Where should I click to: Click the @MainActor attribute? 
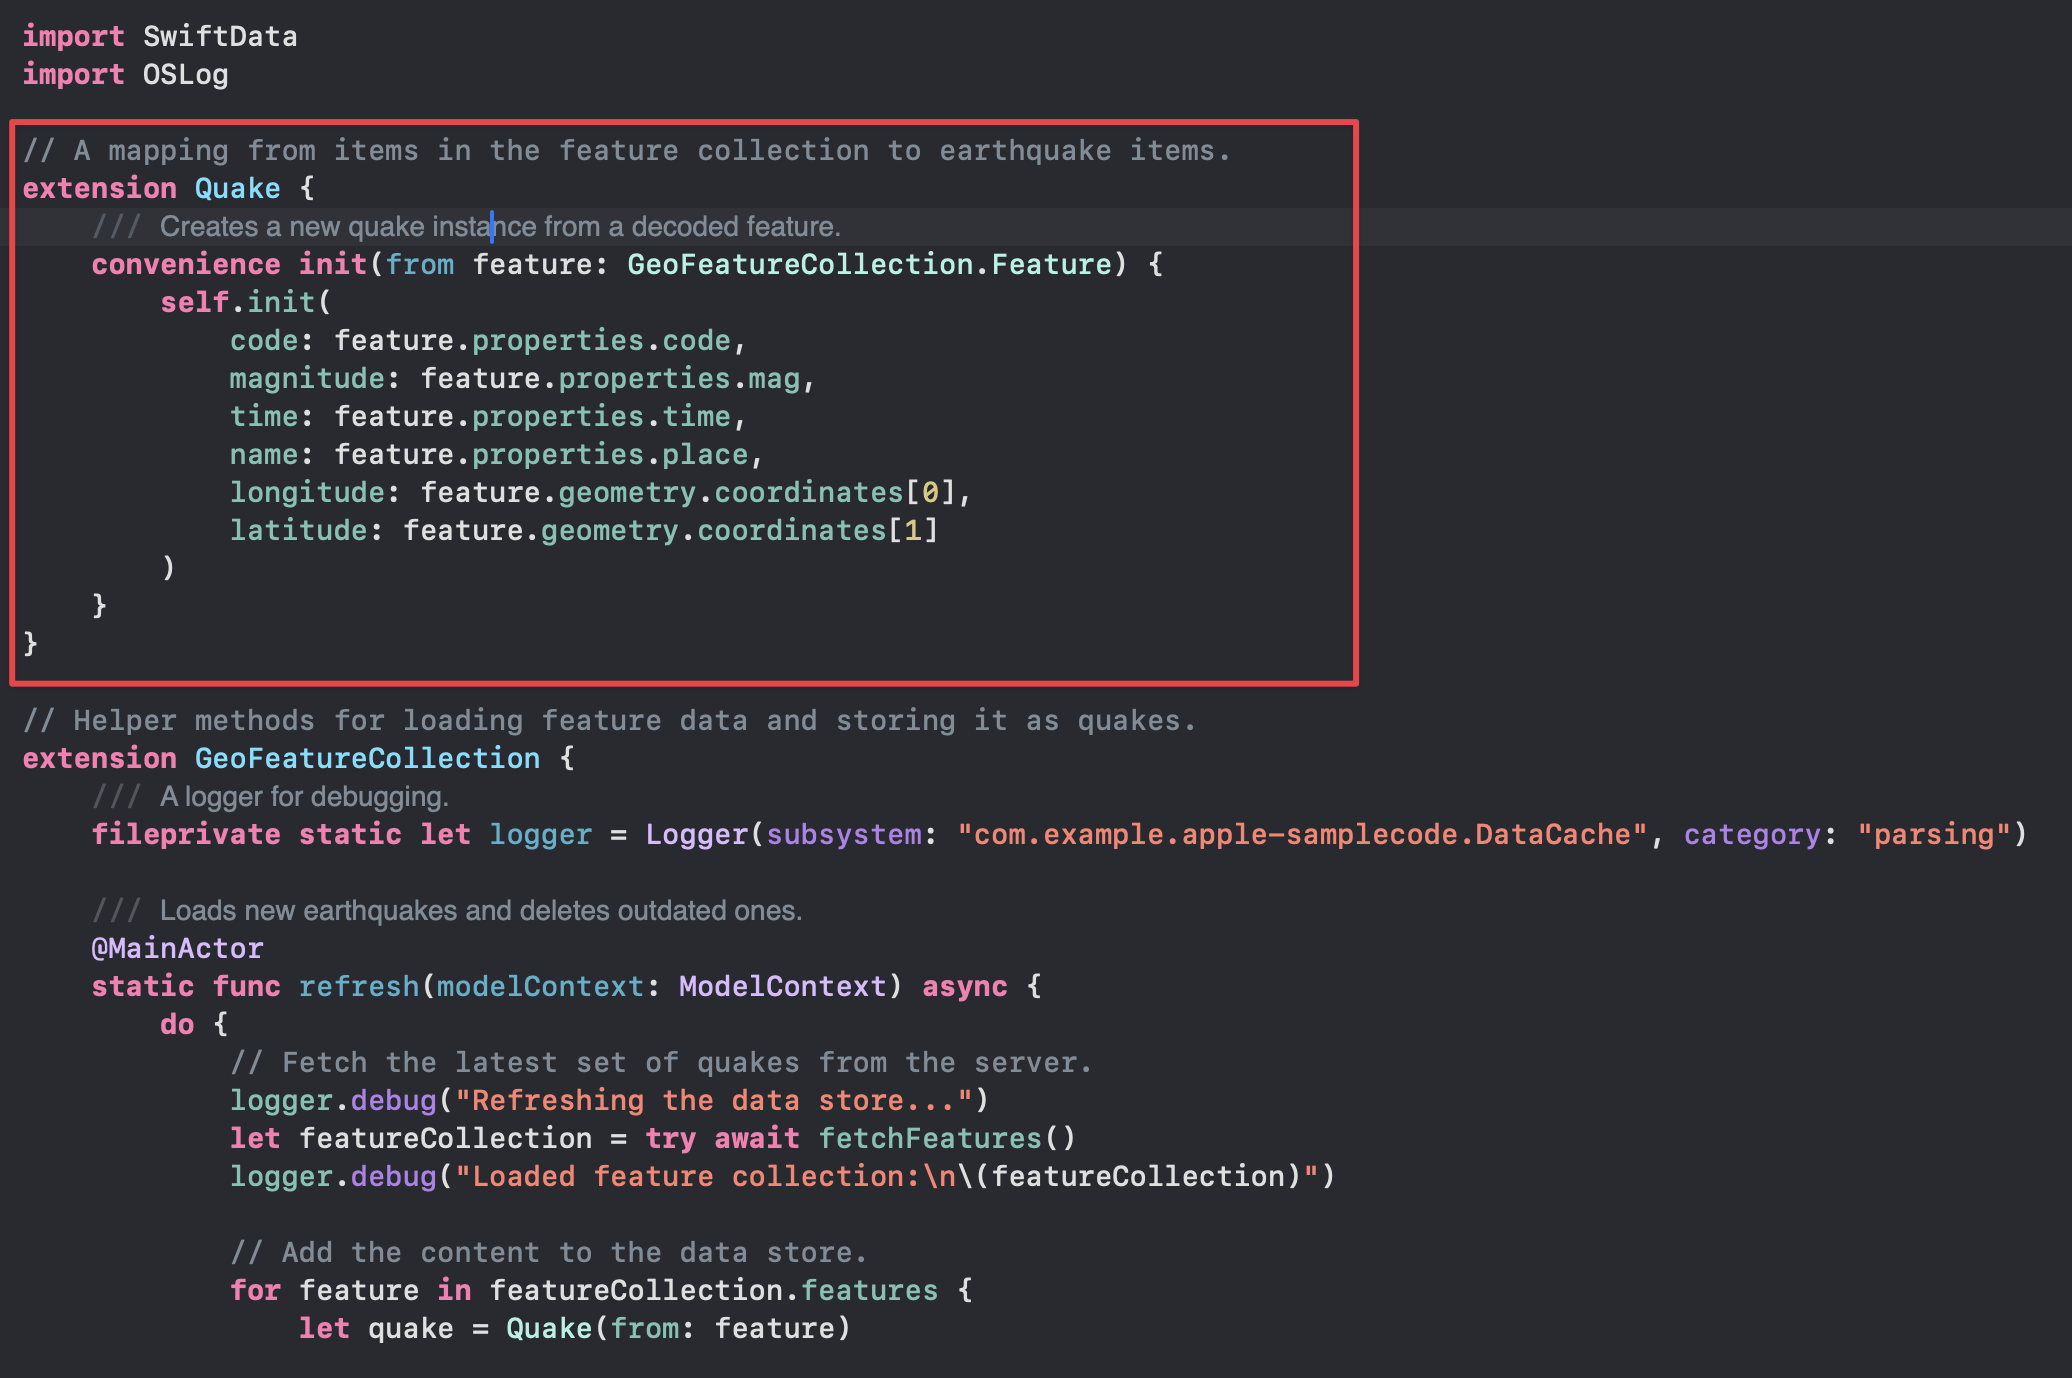(177, 948)
